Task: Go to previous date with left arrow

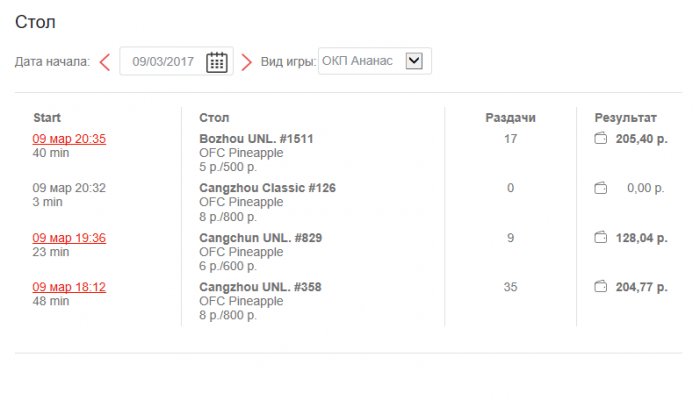Action: coord(105,62)
